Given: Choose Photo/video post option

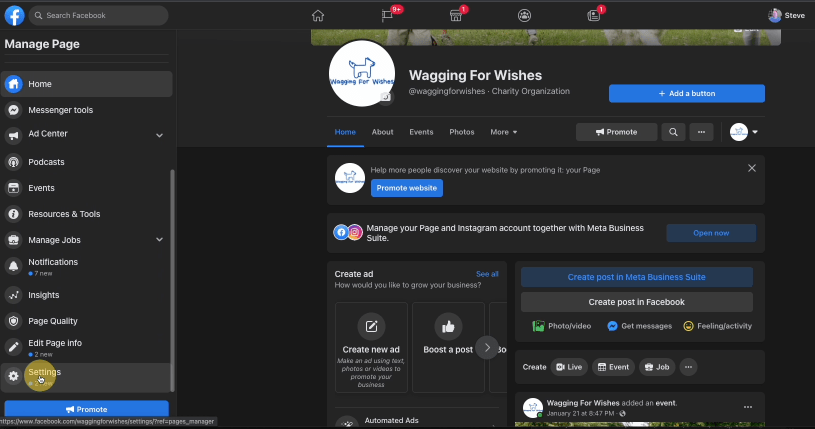Looking at the screenshot, I should [562, 326].
